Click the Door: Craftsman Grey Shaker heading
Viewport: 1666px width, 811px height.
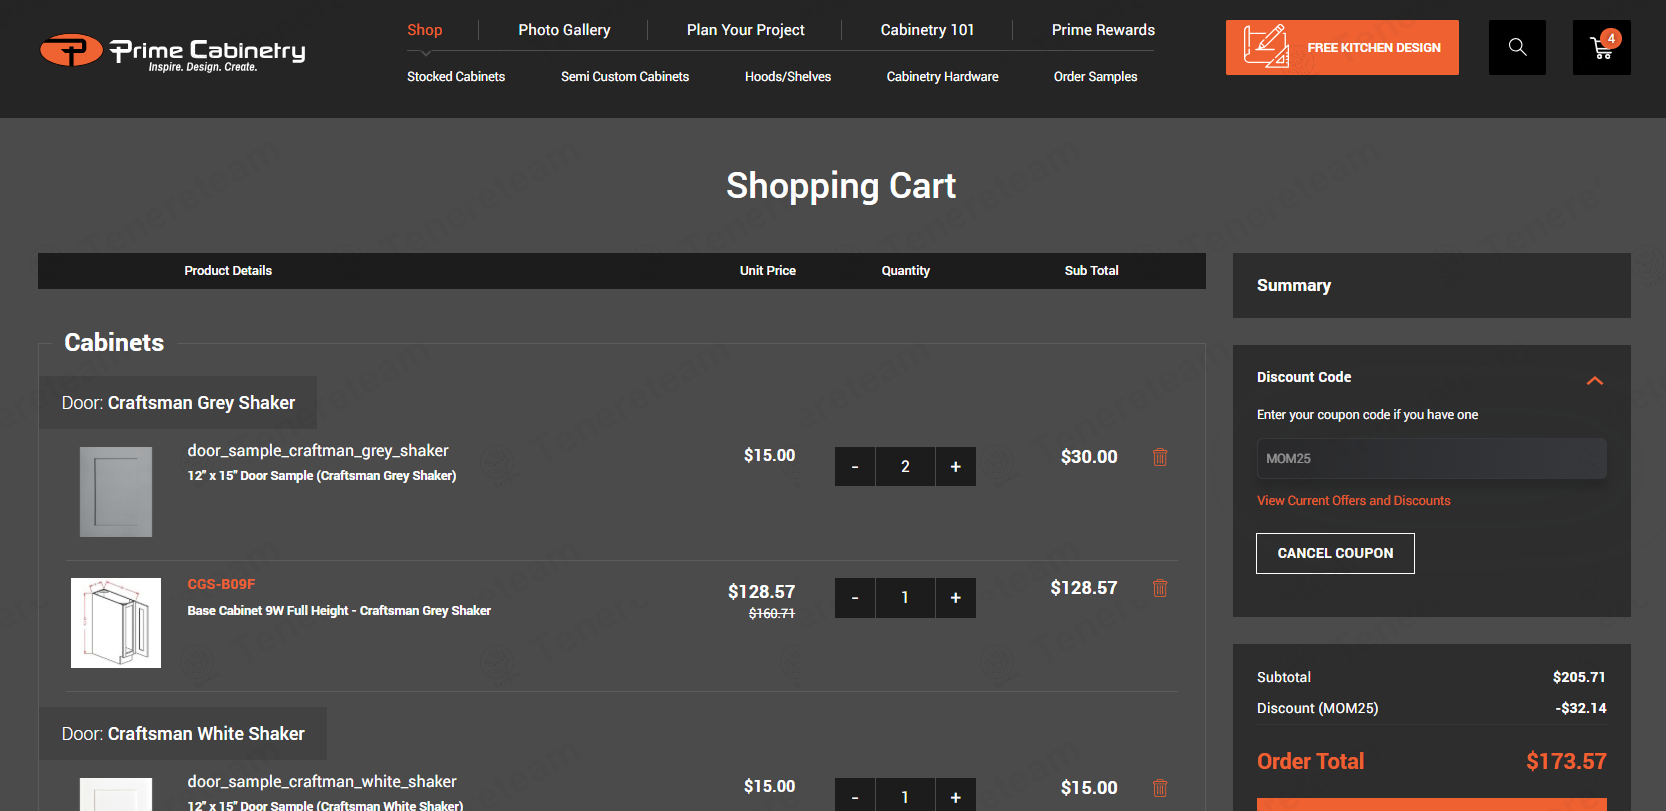(x=178, y=403)
